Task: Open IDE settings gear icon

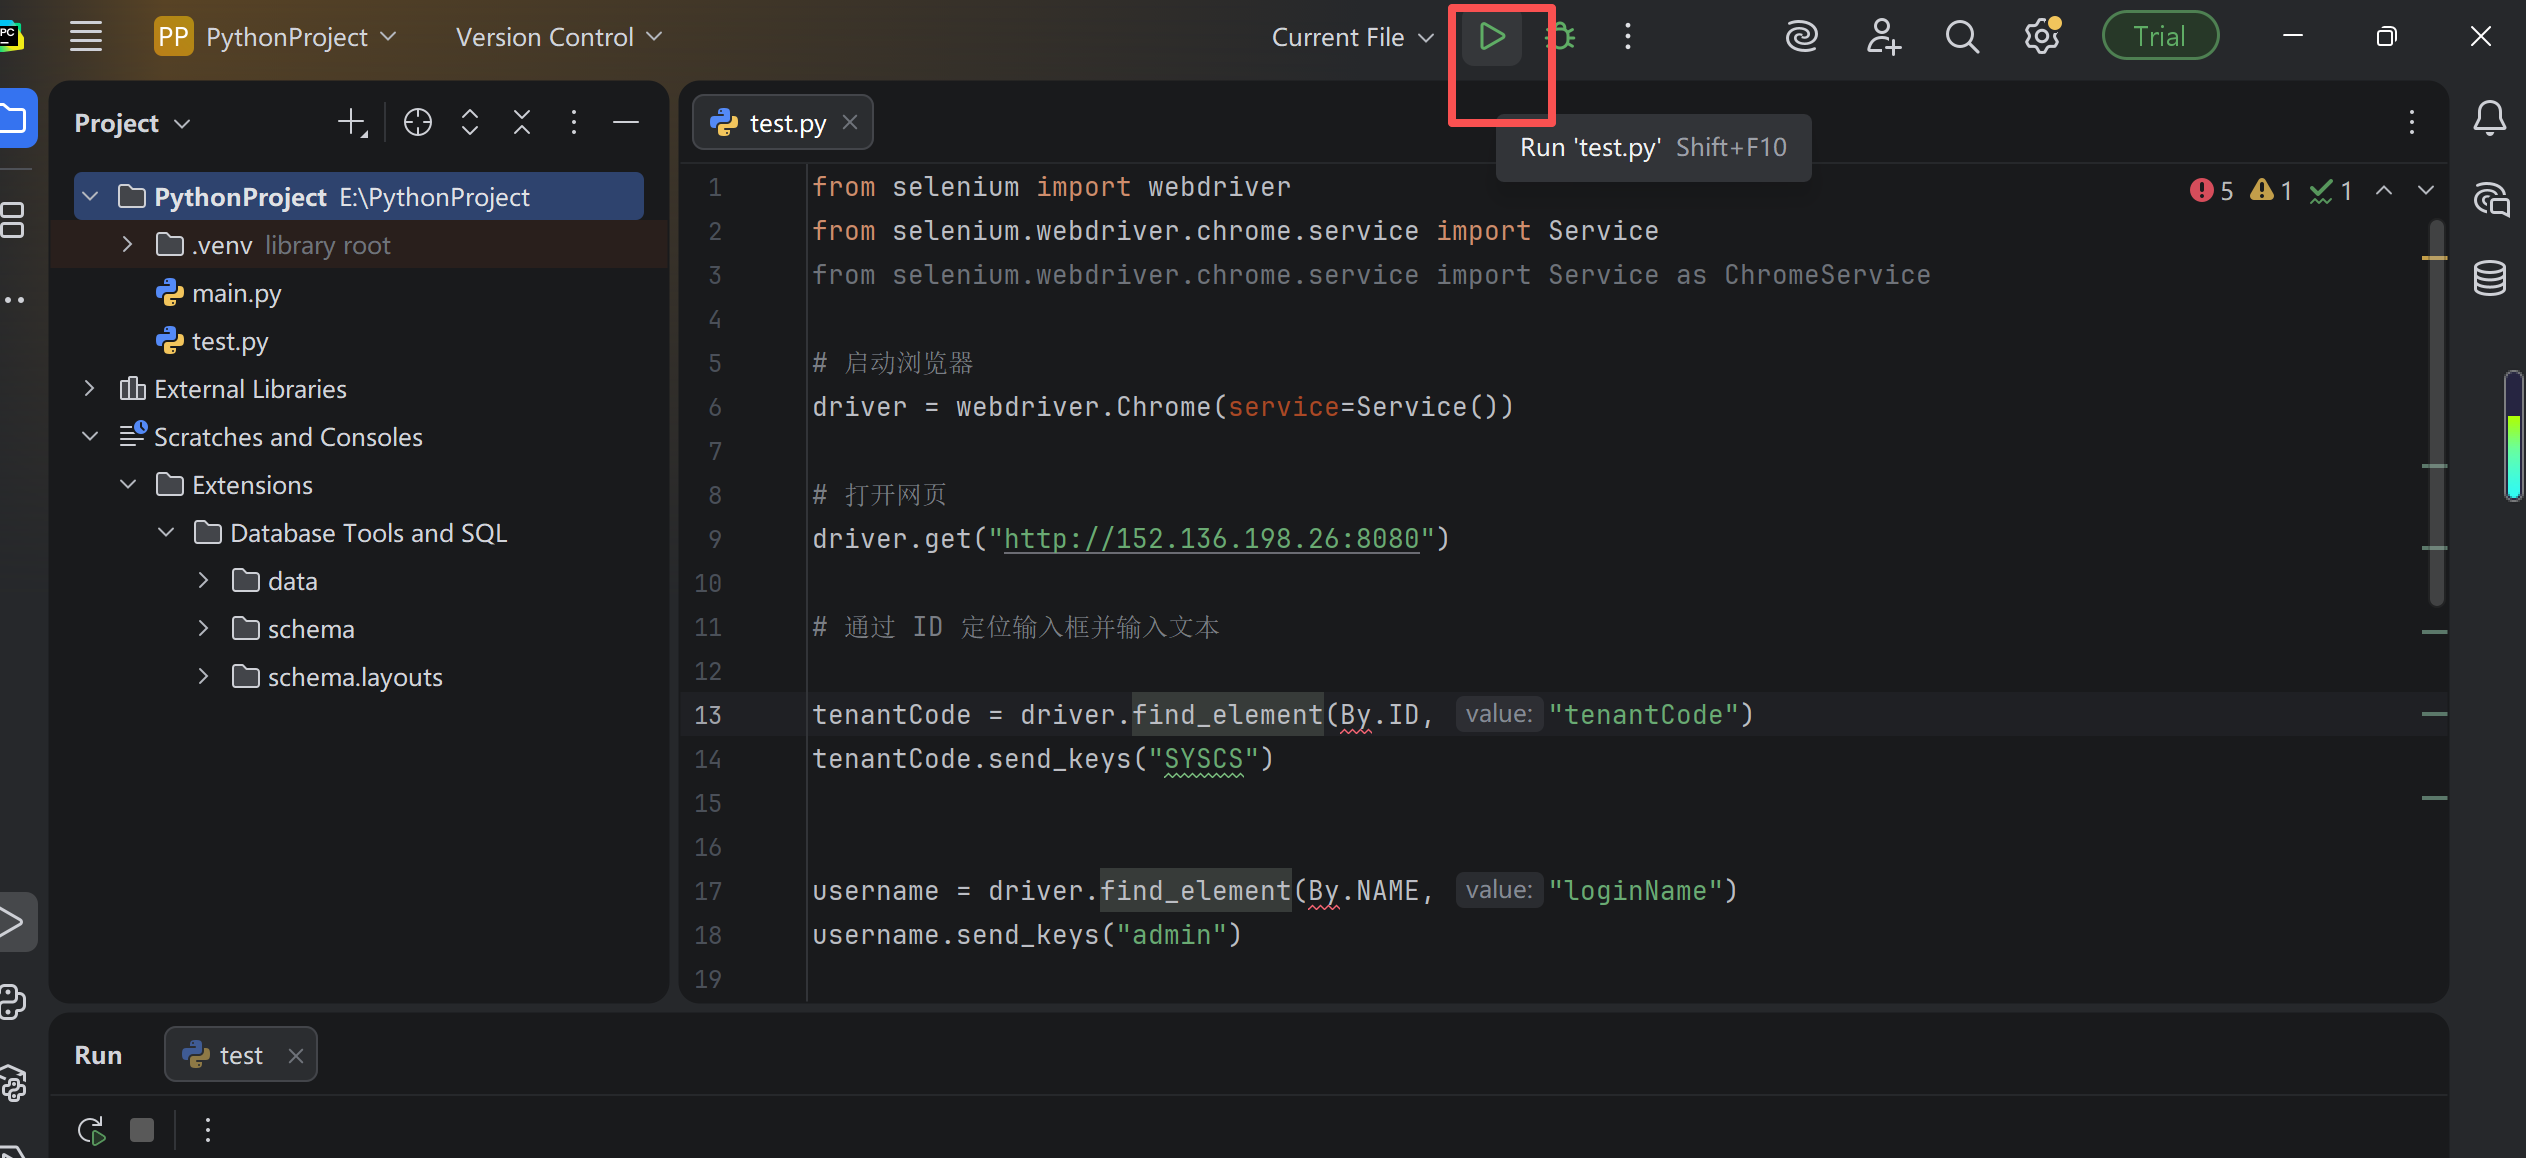Action: pyautogui.click(x=2042, y=37)
